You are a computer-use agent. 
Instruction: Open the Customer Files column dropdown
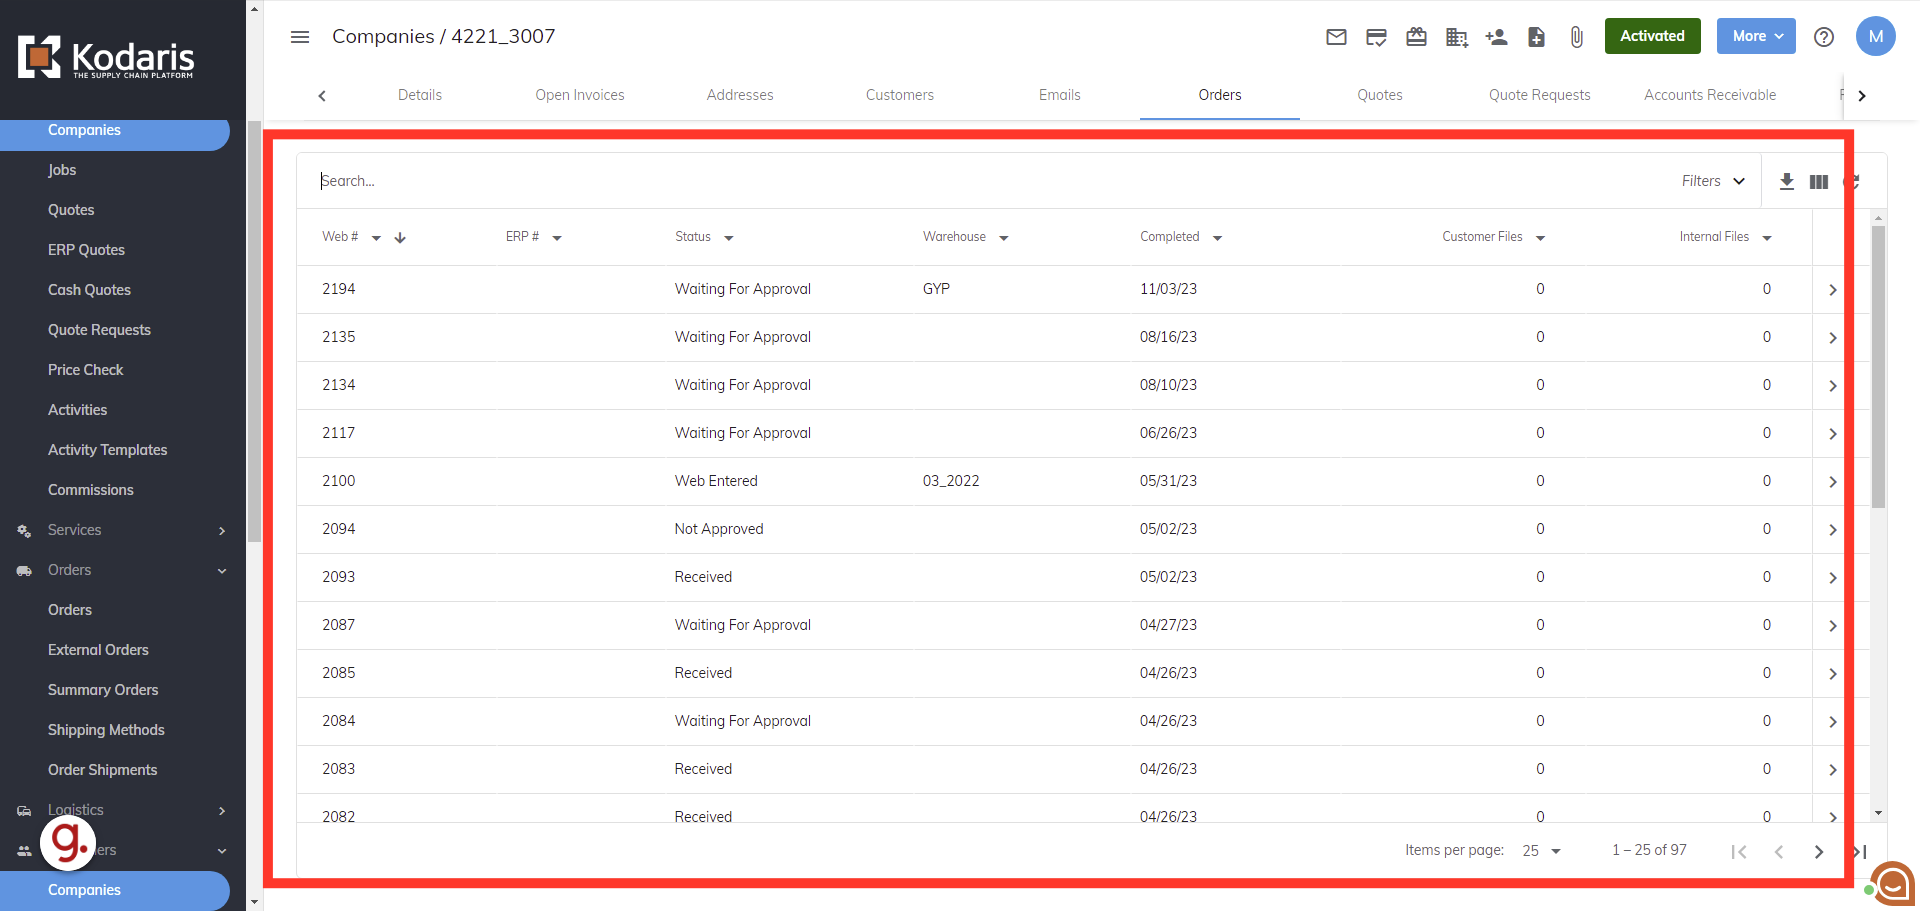1540,238
